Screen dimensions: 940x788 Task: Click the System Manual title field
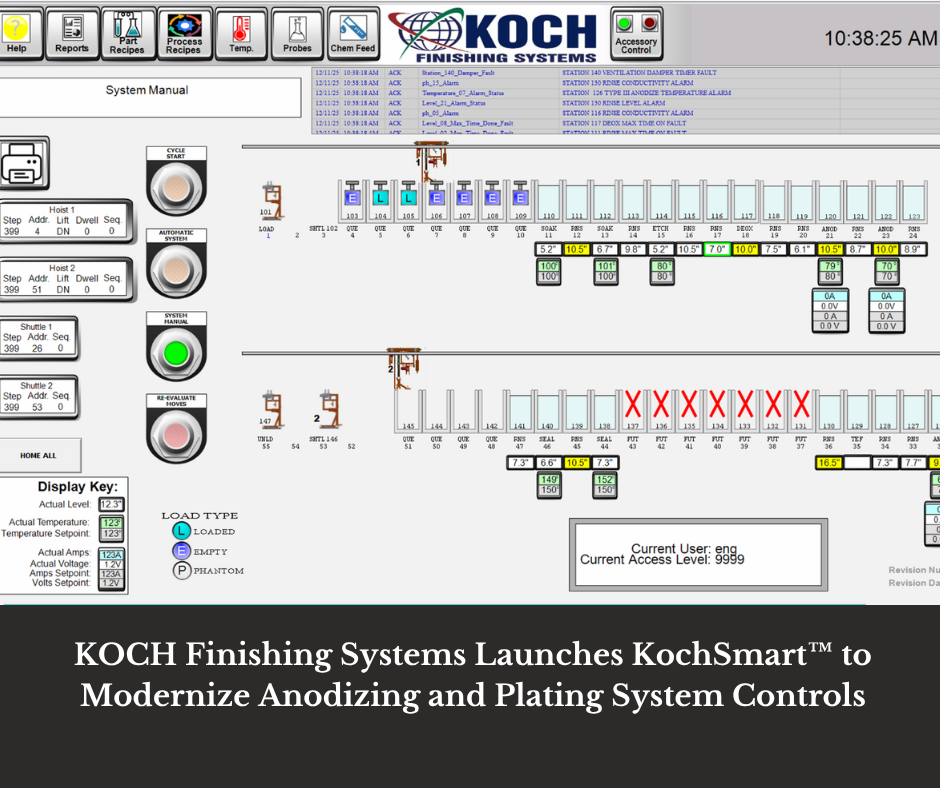click(x=148, y=96)
